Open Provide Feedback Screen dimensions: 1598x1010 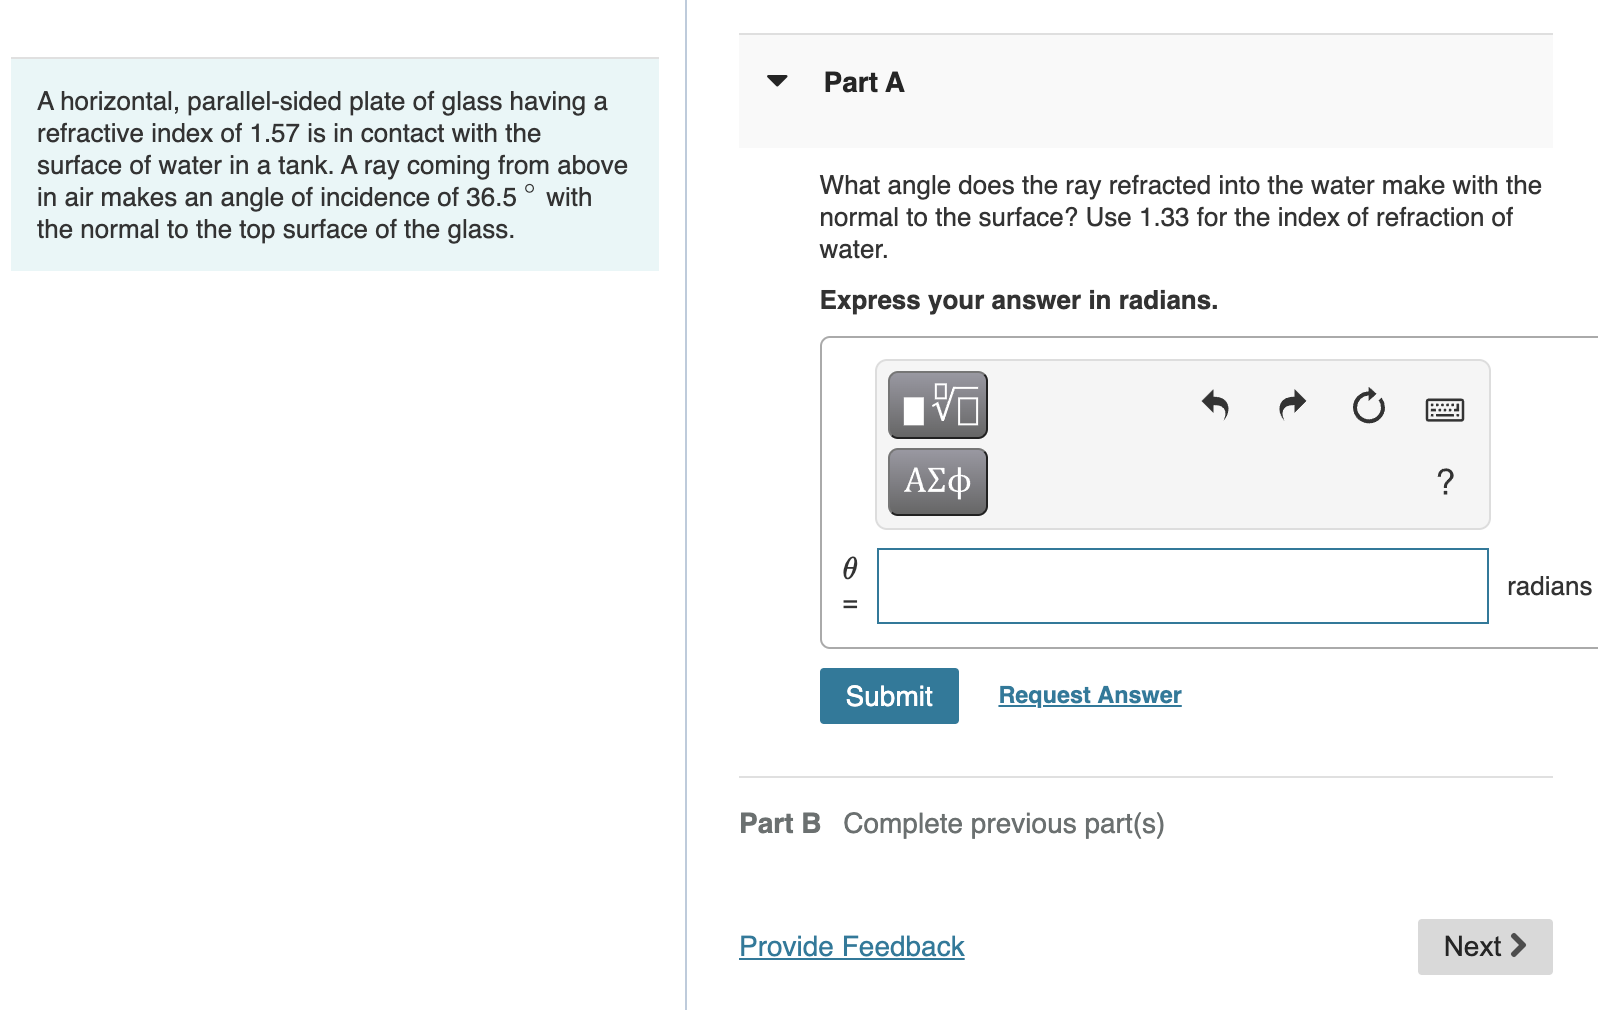point(851,946)
